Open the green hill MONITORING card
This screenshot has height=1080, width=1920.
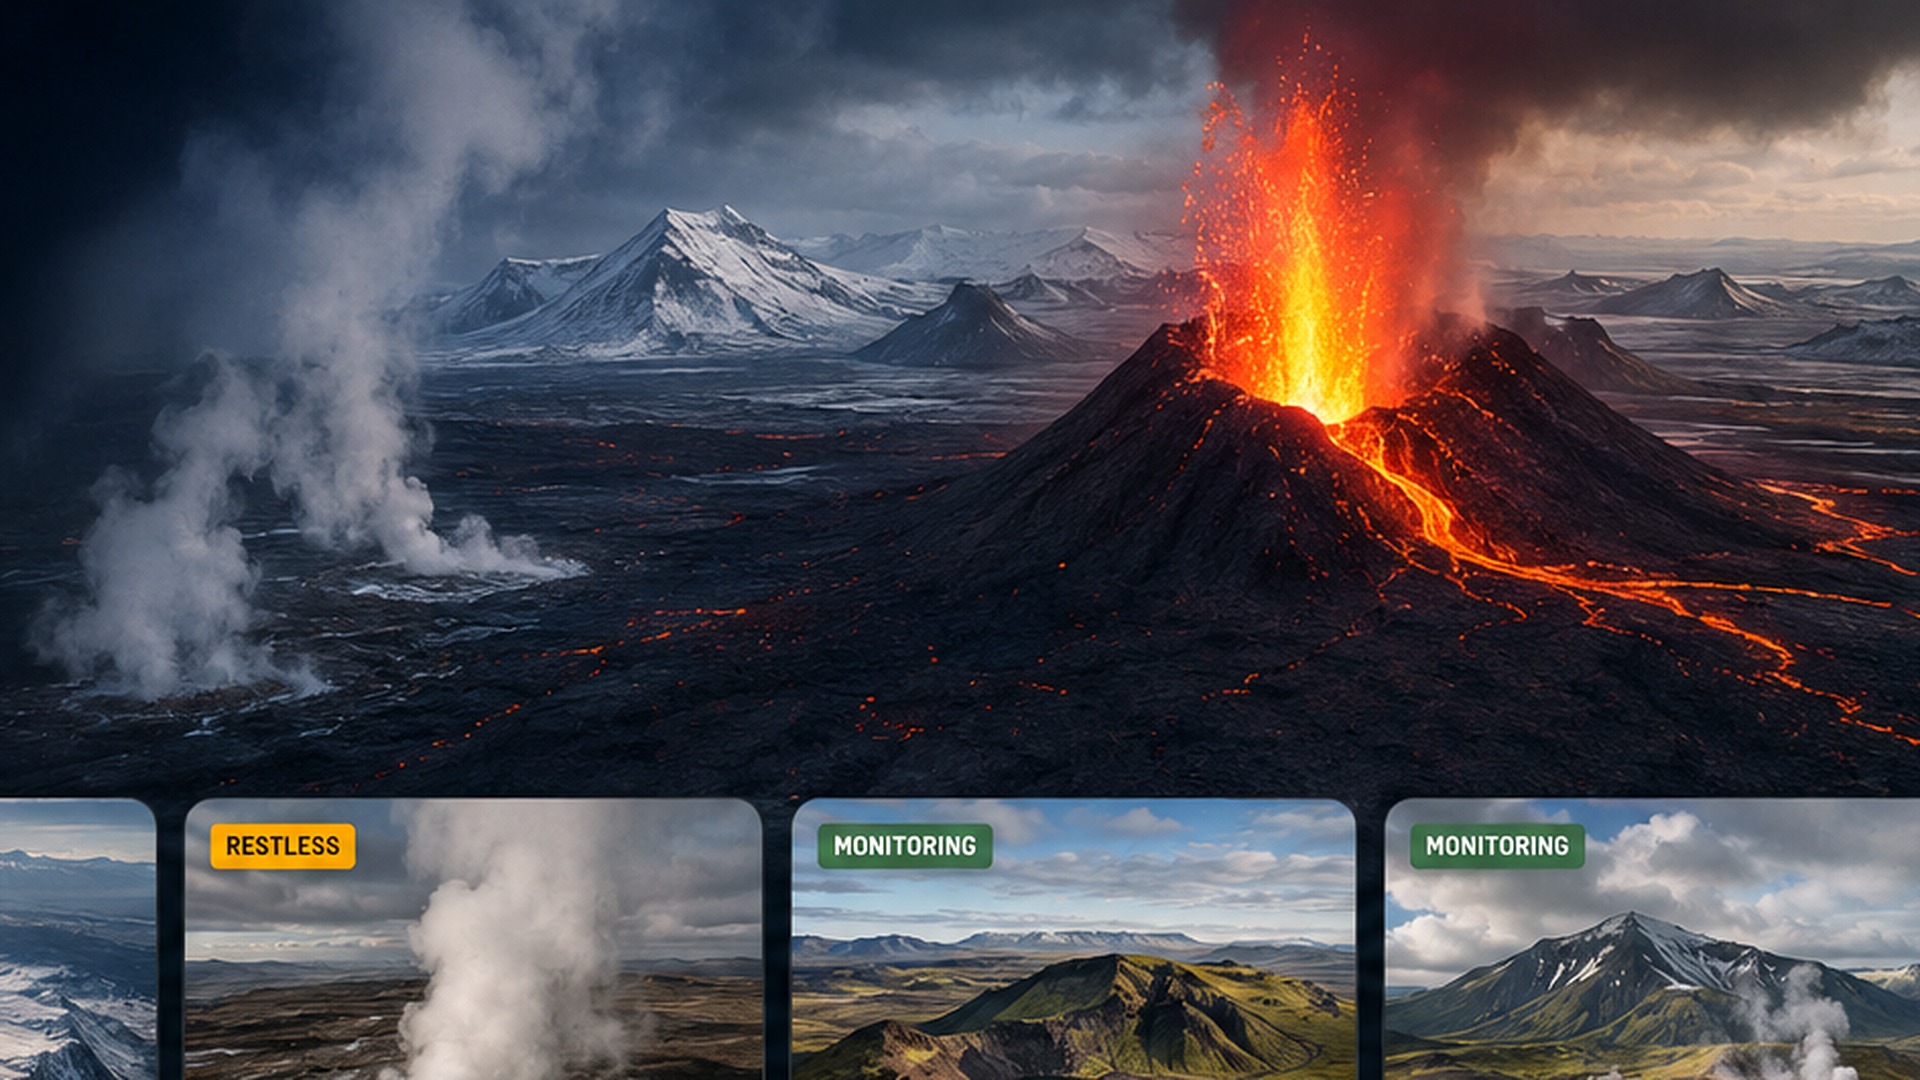point(1073,939)
